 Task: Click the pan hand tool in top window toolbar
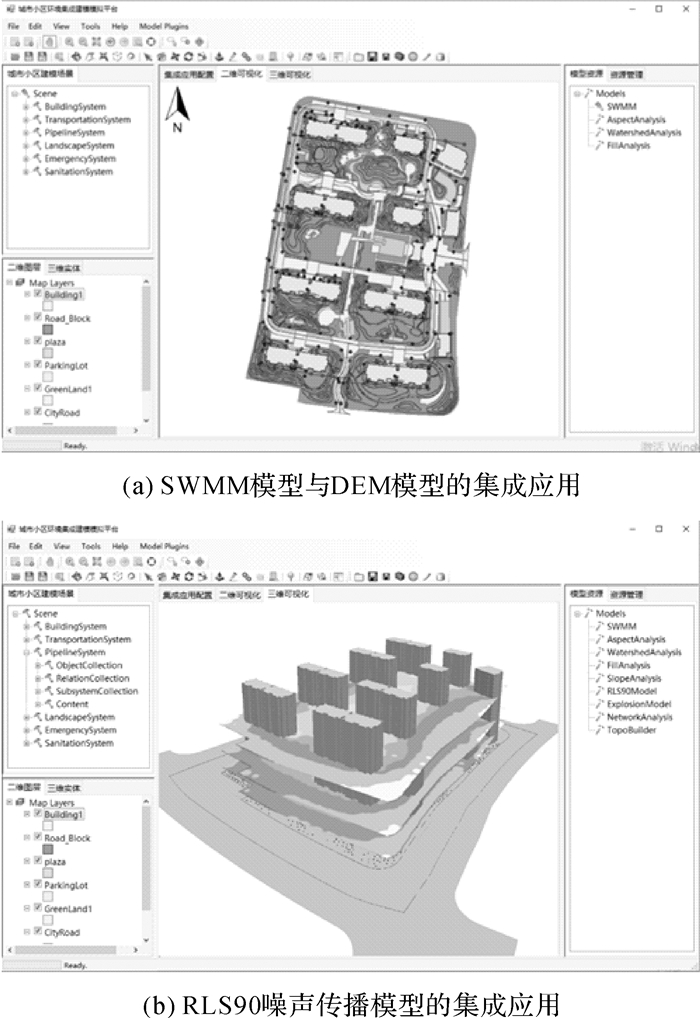(x=50, y=43)
